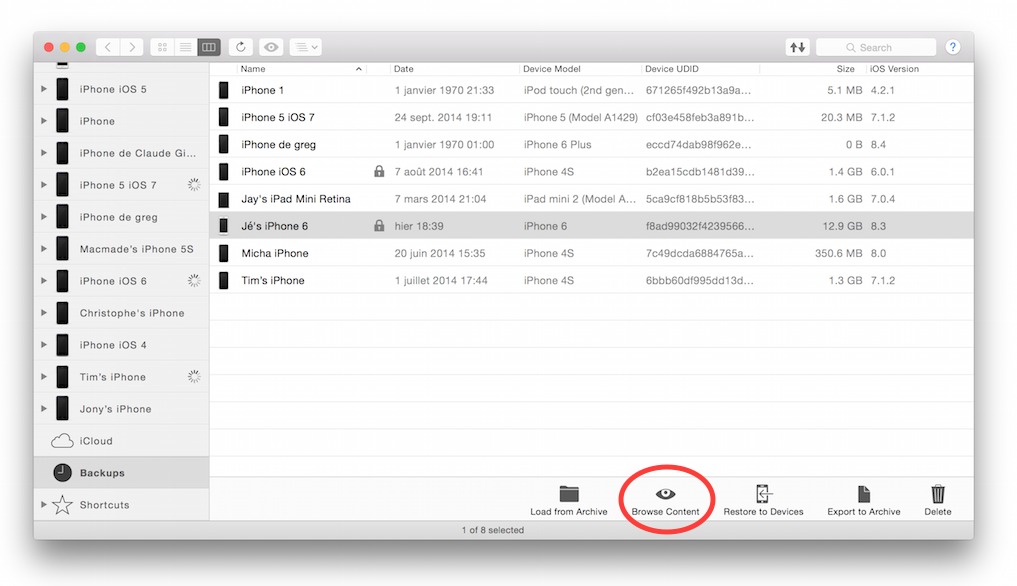Viewport: 1017px width, 586px height.
Task: Expand iPhone 5 iOS 7 in sidebar
Action: [x=44, y=185]
